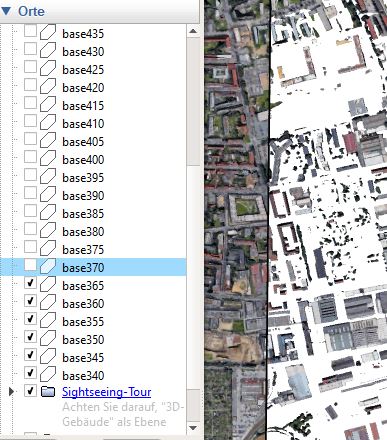Uncheck the Sightseeing-Tour checkbox
Screen dimensions: 387x440
(30, 391)
